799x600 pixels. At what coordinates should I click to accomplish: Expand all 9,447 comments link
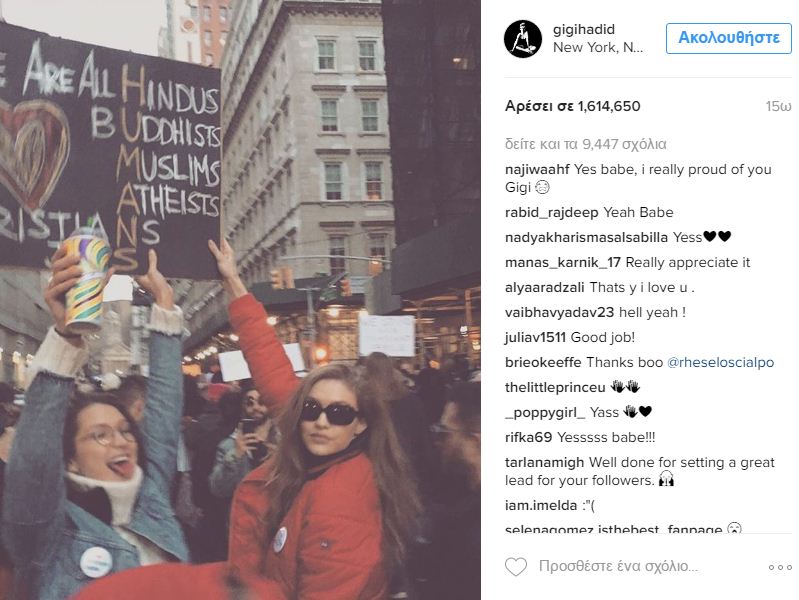pyautogui.click(x=585, y=144)
